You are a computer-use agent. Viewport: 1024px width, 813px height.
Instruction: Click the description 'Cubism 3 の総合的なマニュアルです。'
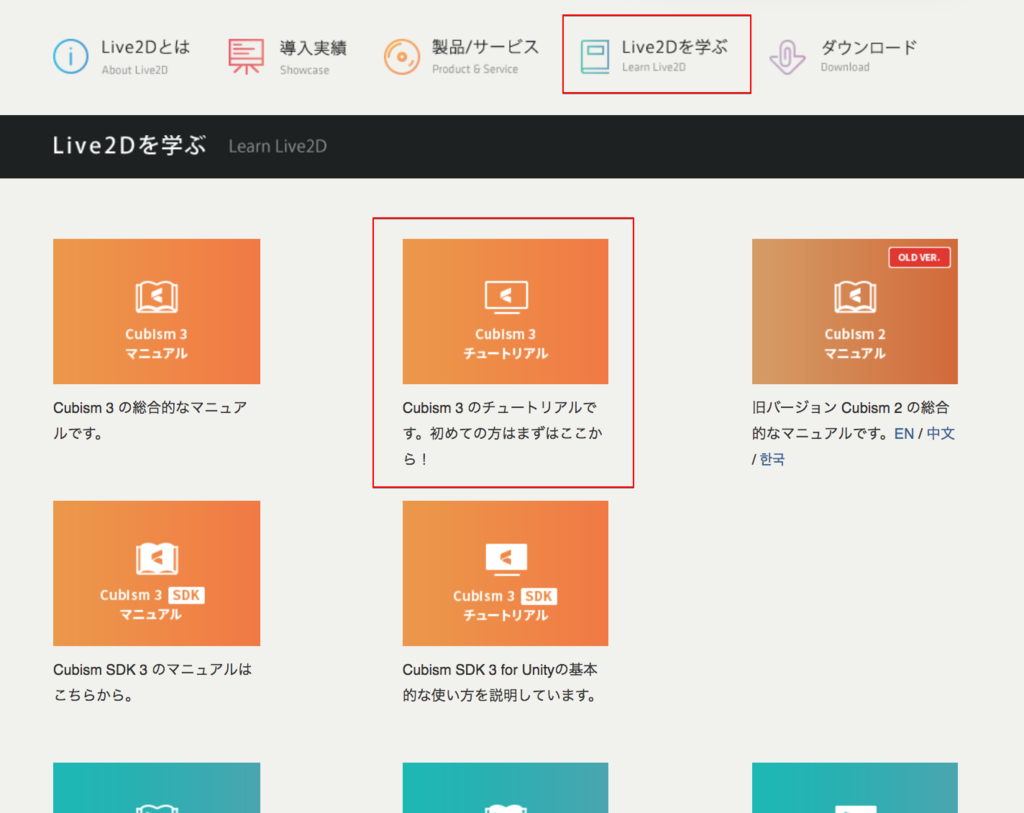[150, 421]
